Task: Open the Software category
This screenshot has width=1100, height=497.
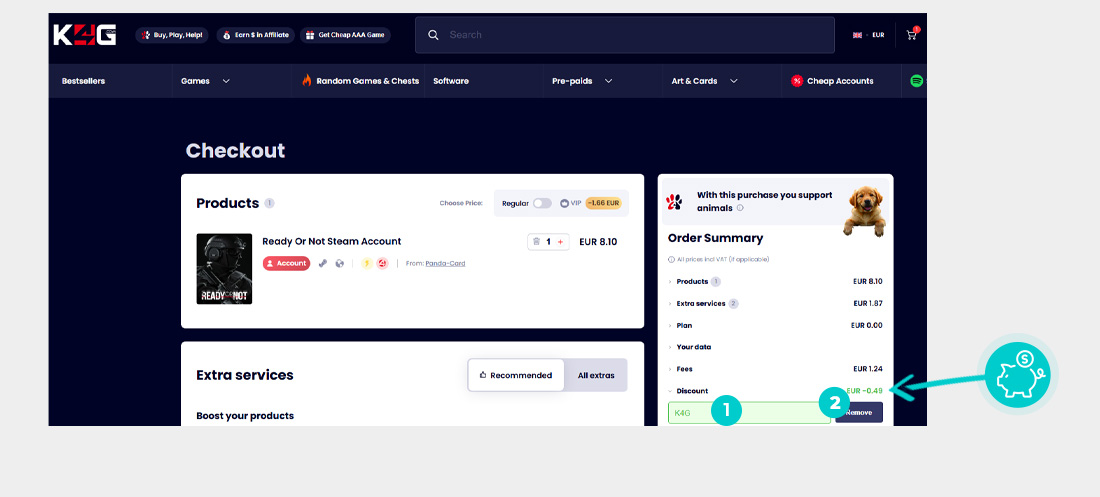Action: (450, 81)
